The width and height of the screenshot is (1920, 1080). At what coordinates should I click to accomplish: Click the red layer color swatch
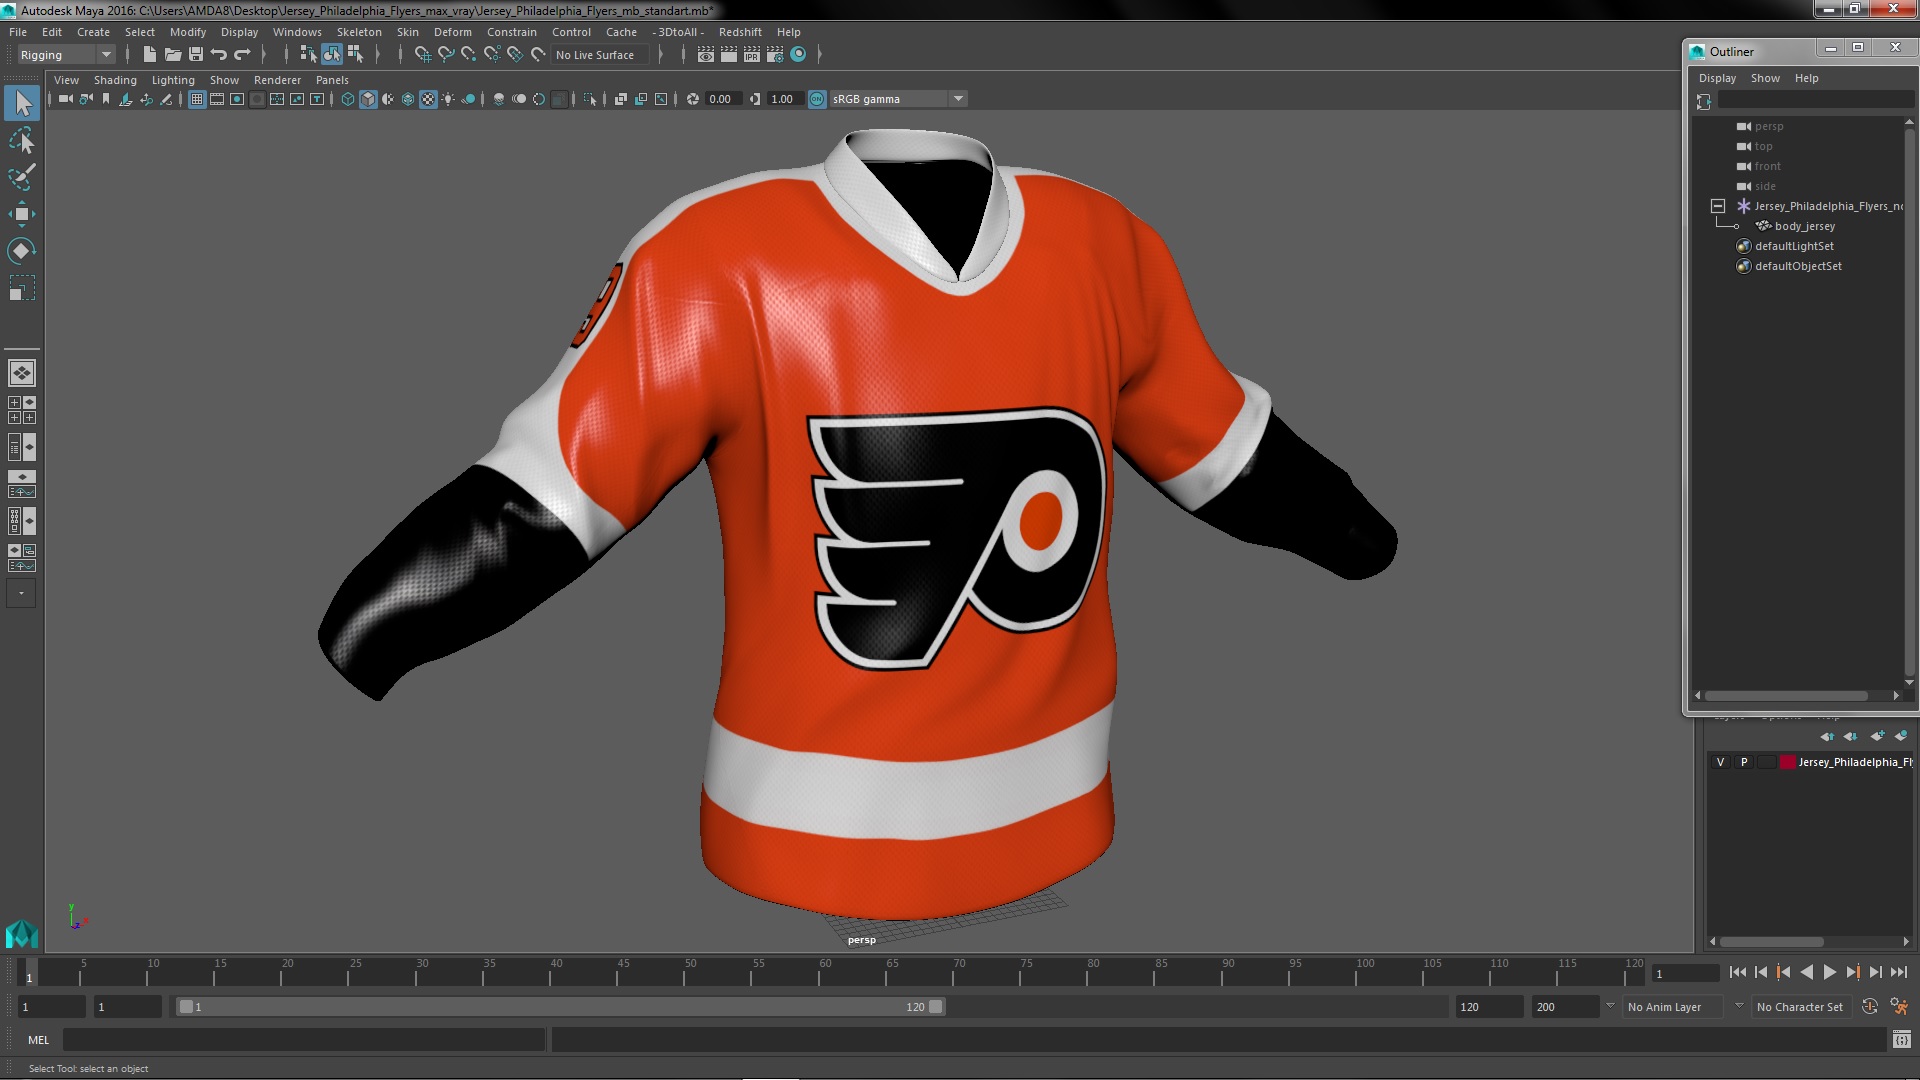coord(1787,762)
